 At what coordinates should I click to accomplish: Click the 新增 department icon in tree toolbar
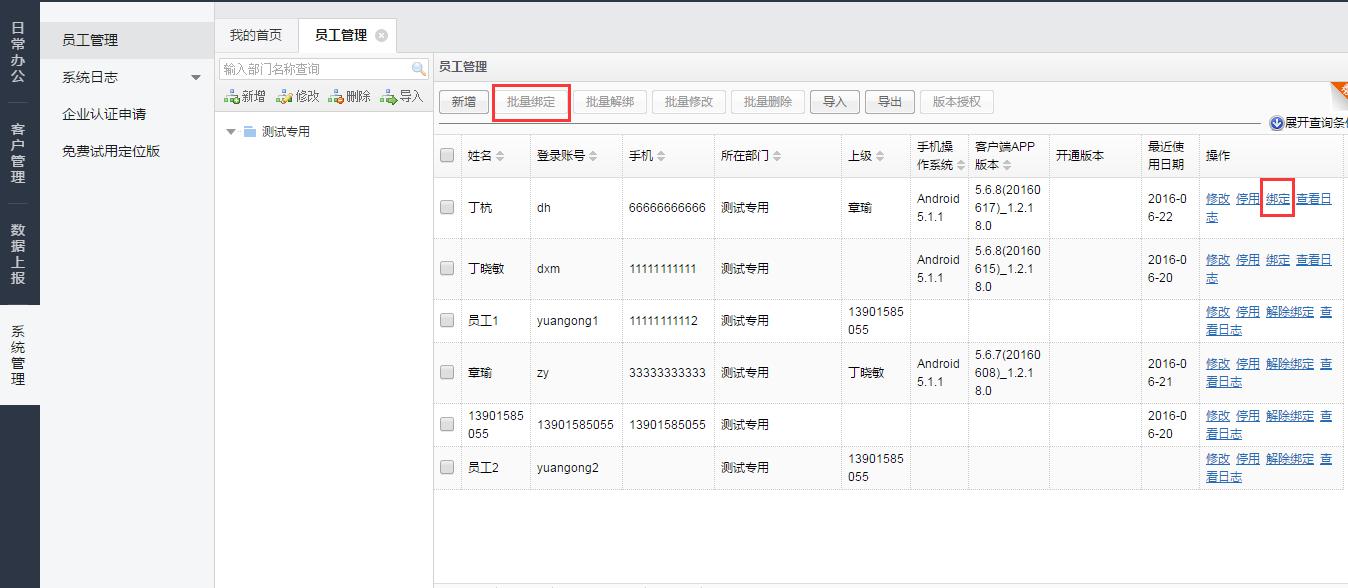coord(231,97)
